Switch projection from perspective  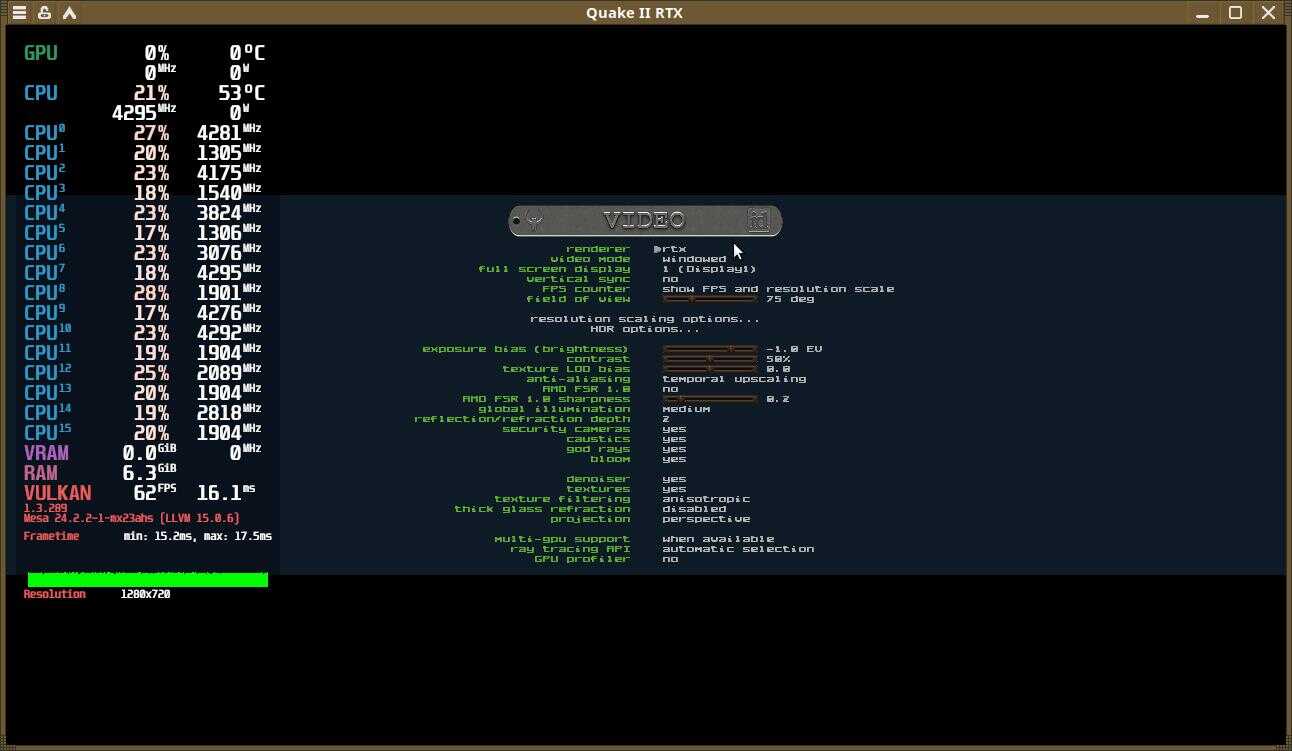706,519
